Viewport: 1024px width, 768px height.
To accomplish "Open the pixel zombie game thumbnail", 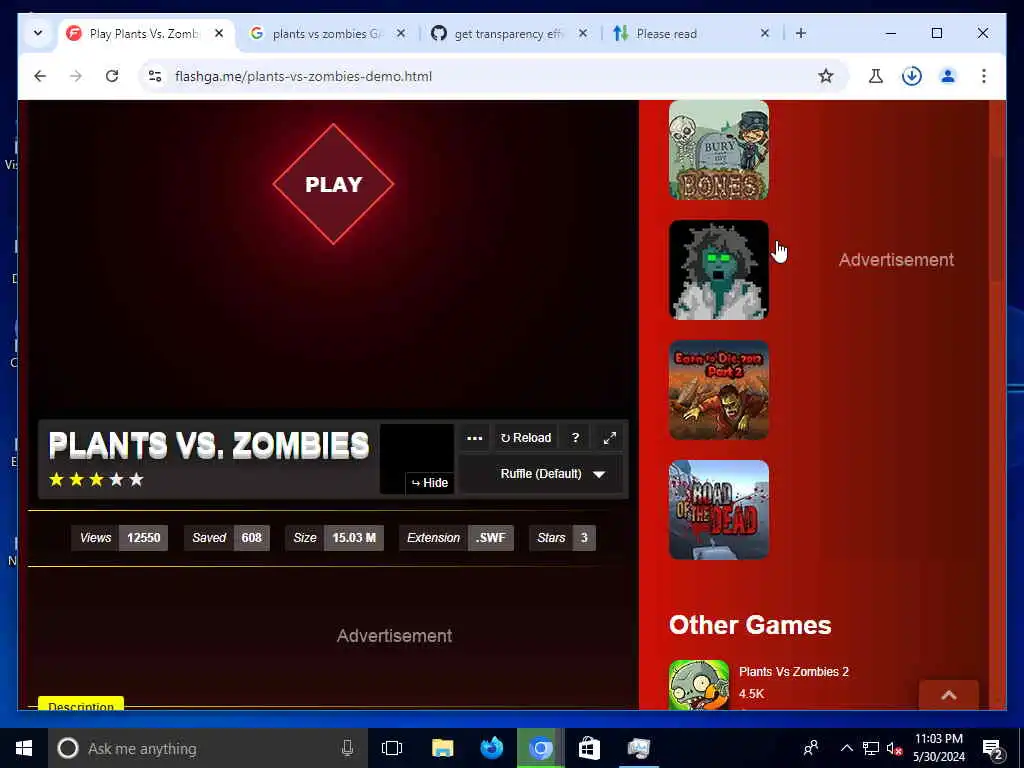I will pyautogui.click(x=718, y=270).
